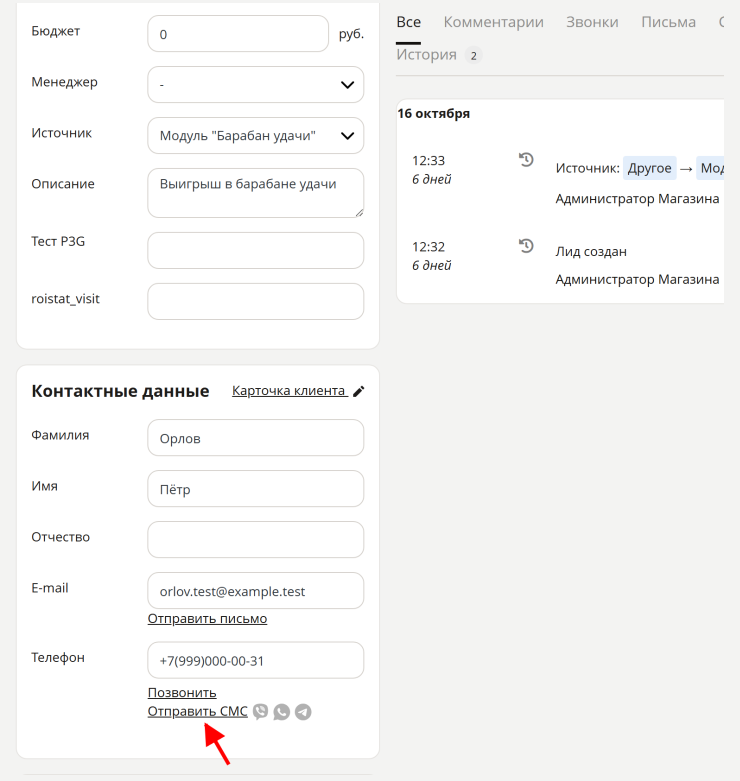Focus the Имя field with Пётр
Viewport: 740px width, 781px height.
coord(255,489)
